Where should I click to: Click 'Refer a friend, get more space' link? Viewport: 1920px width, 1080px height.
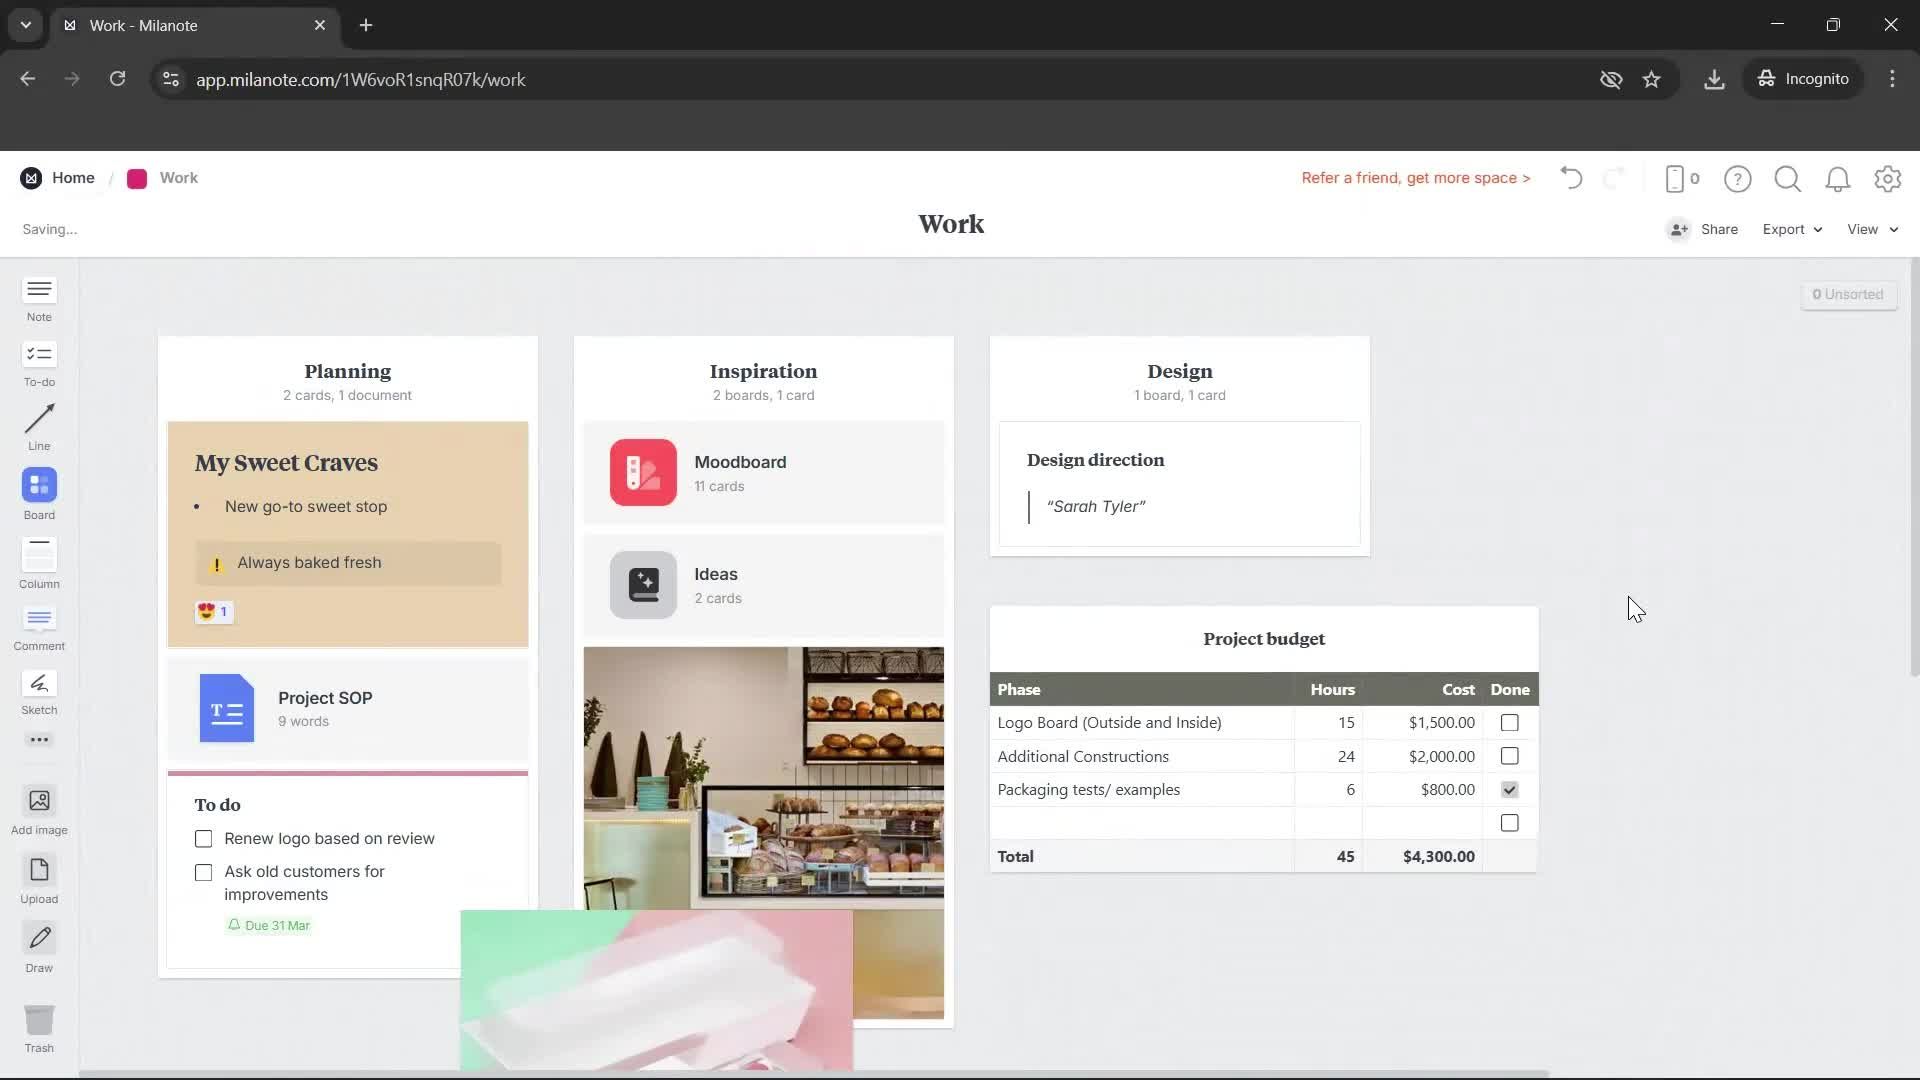pyautogui.click(x=1414, y=177)
